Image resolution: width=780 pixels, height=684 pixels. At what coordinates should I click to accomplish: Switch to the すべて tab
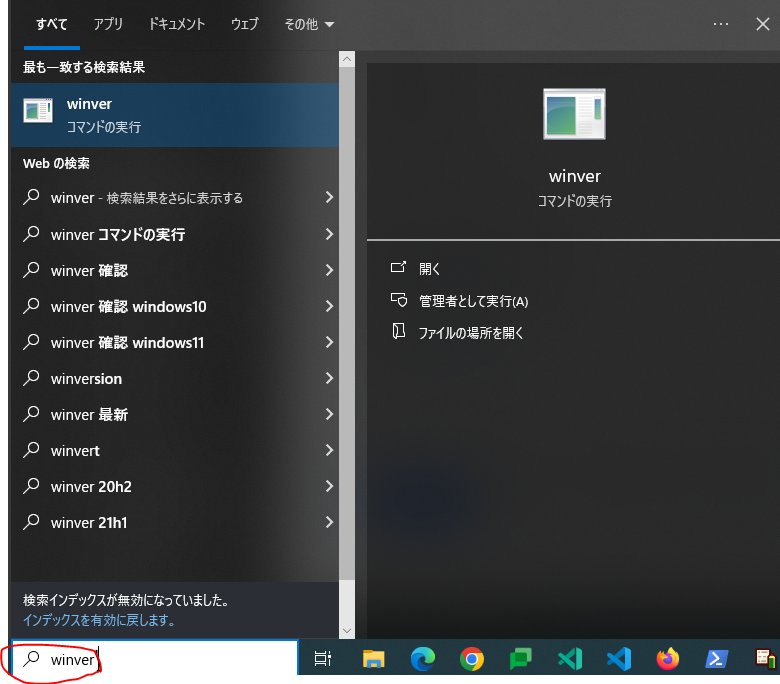click(52, 24)
